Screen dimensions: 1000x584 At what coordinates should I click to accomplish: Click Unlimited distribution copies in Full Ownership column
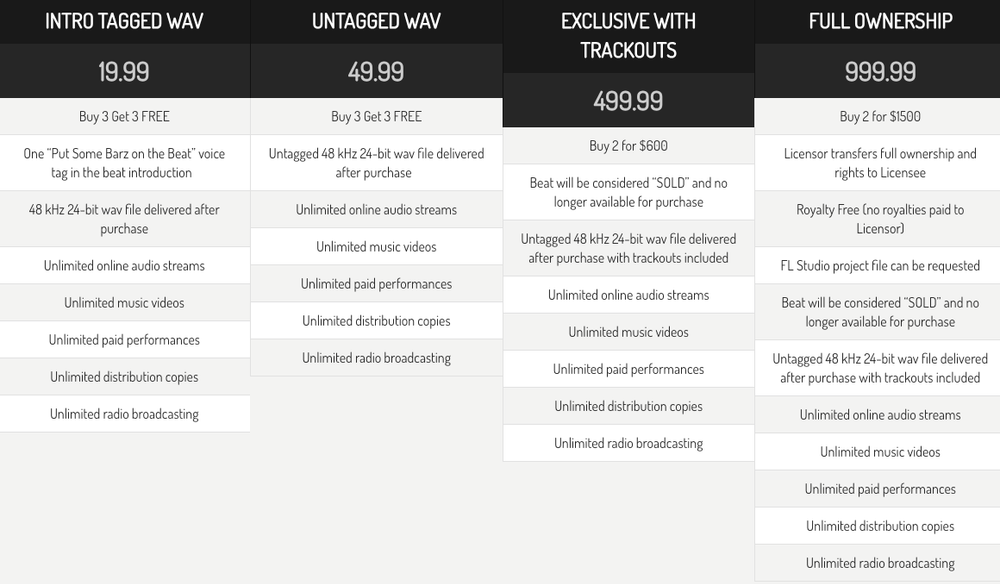880,526
